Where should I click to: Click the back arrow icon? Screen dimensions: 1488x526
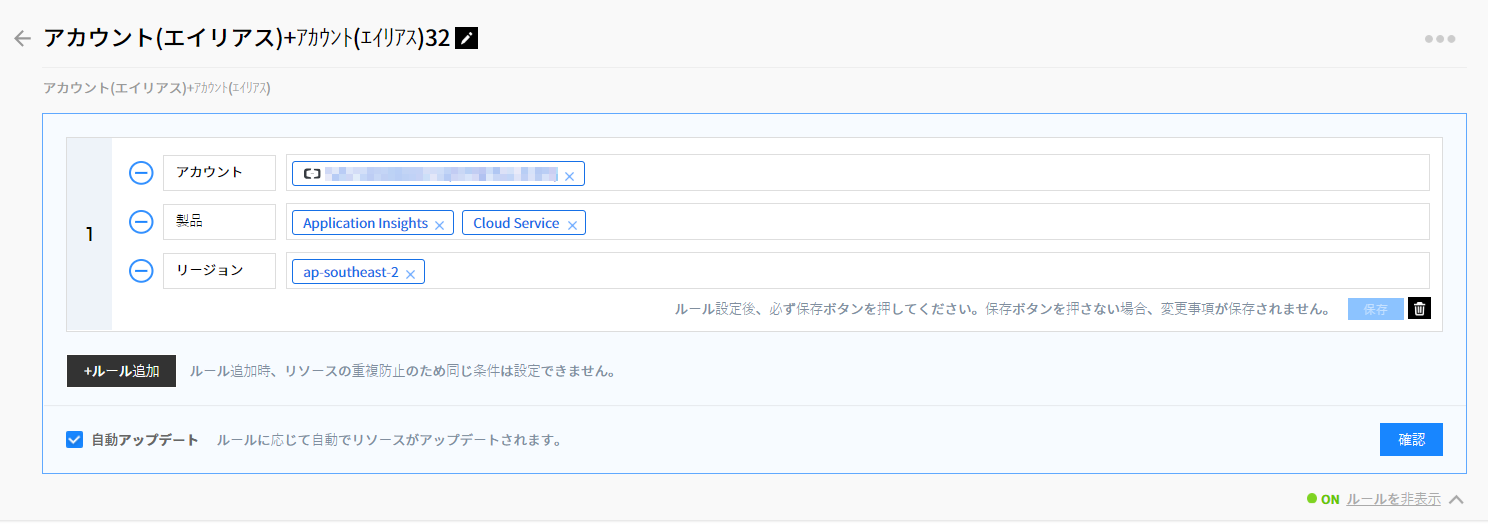[x=22, y=39]
